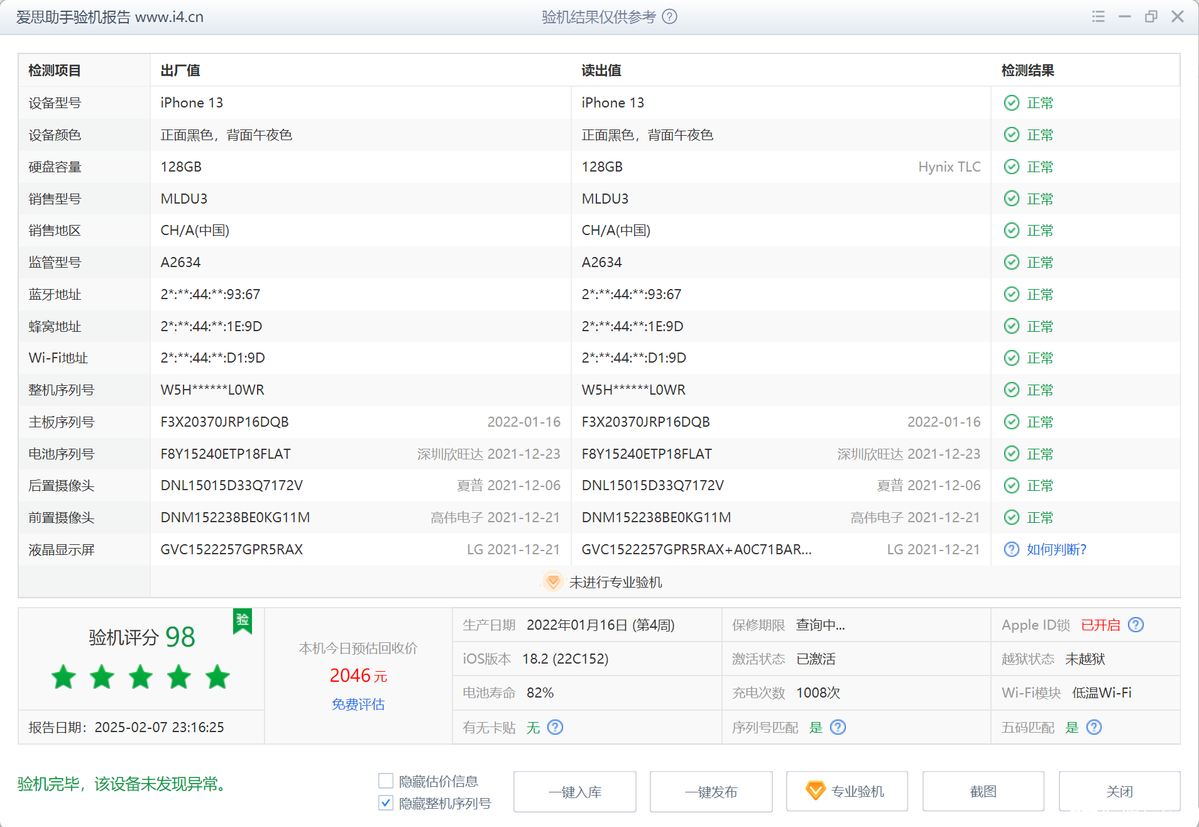
Task: Click the 出厂值 column header
Action: click(180, 70)
